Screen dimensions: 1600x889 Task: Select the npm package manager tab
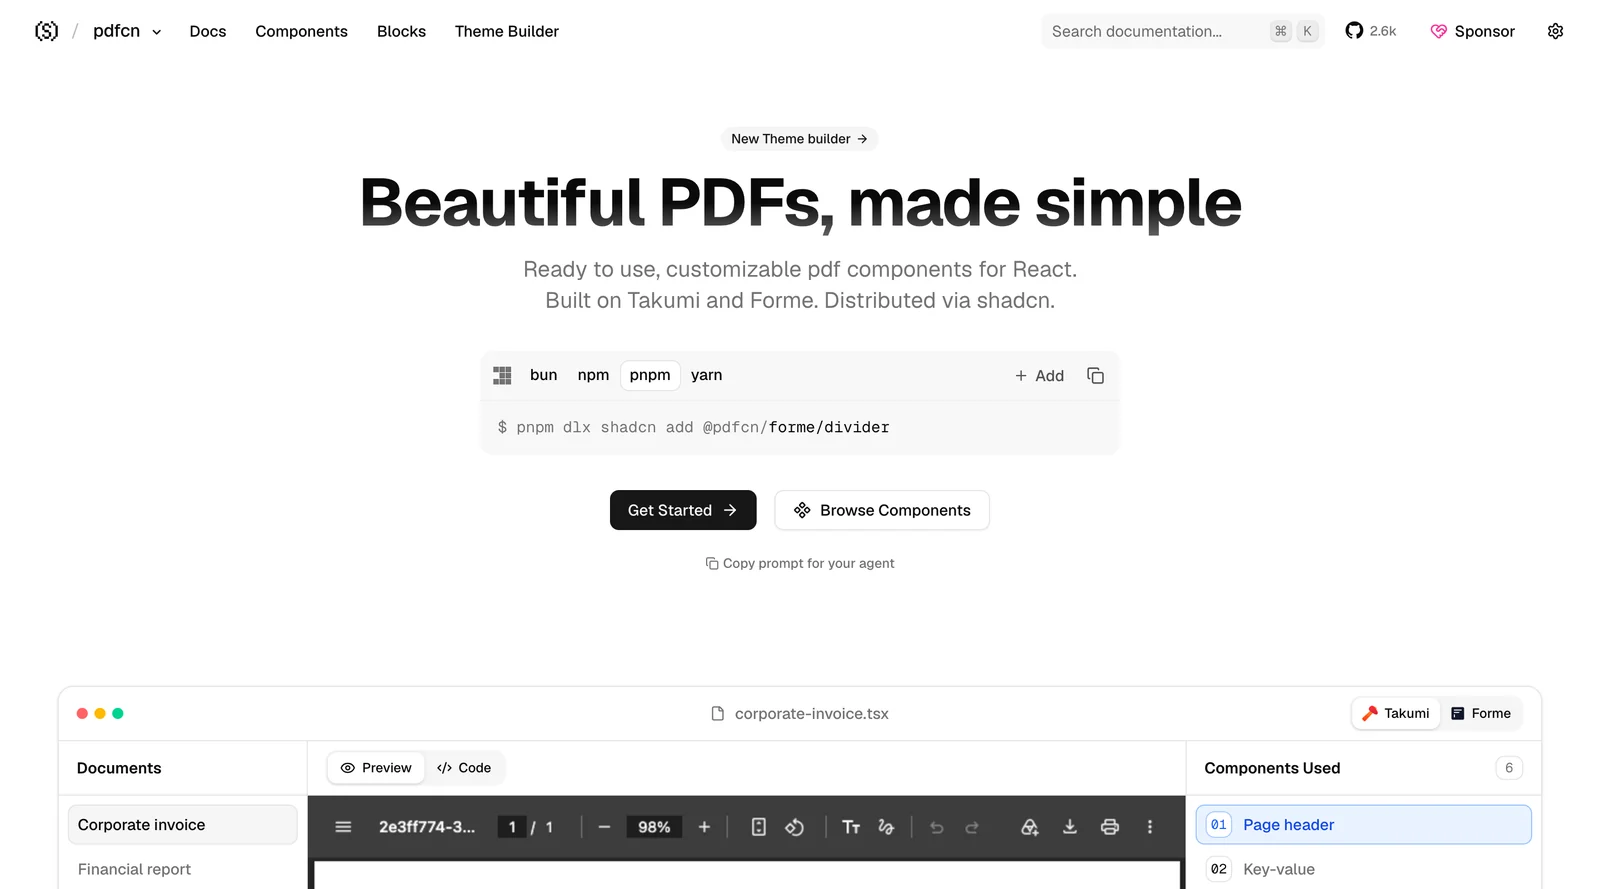593,375
